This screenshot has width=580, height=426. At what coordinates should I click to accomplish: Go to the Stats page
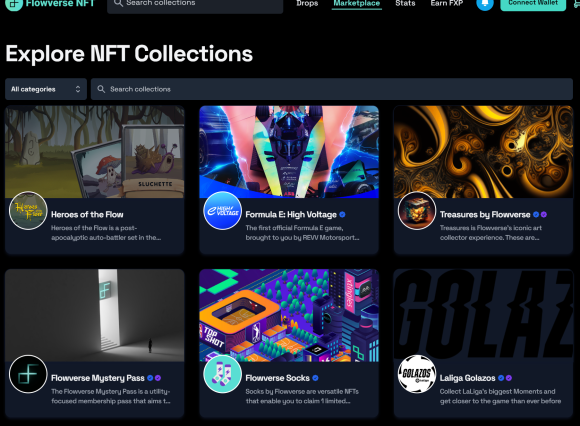tap(405, 3)
